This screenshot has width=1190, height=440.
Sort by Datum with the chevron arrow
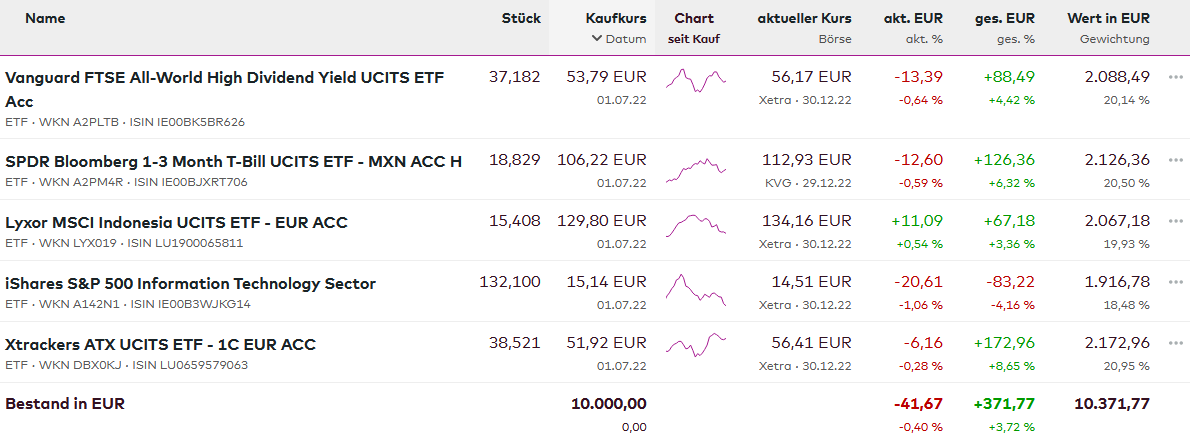(x=597, y=39)
